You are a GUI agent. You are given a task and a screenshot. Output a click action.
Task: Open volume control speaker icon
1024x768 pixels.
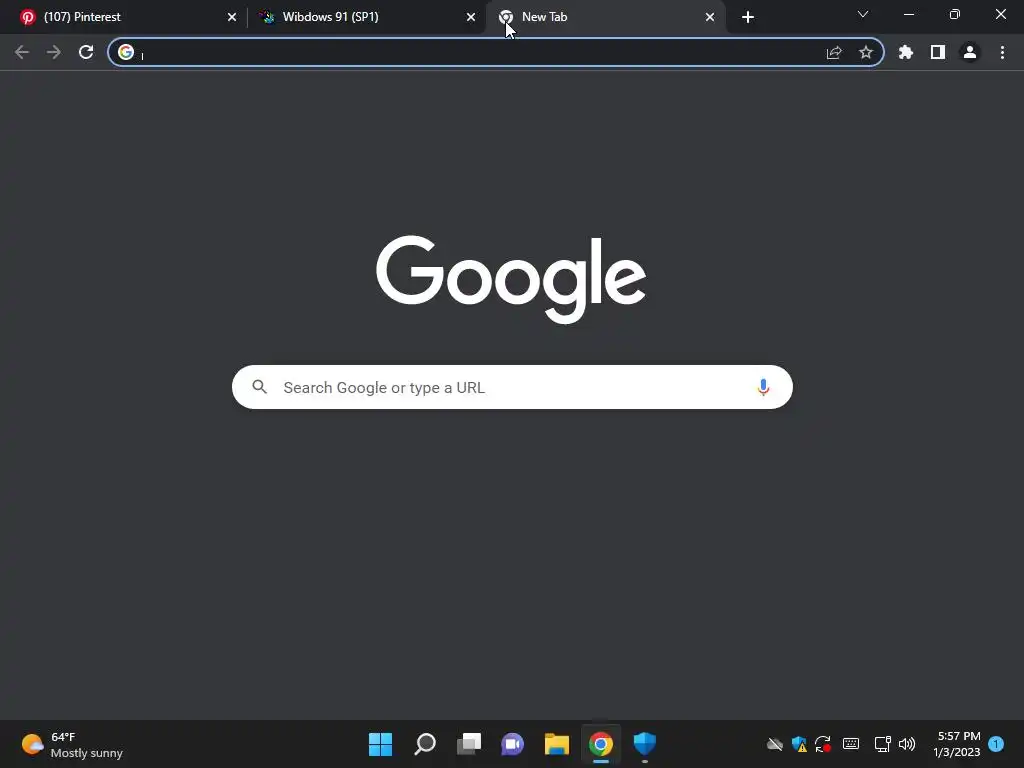(x=907, y=744)
